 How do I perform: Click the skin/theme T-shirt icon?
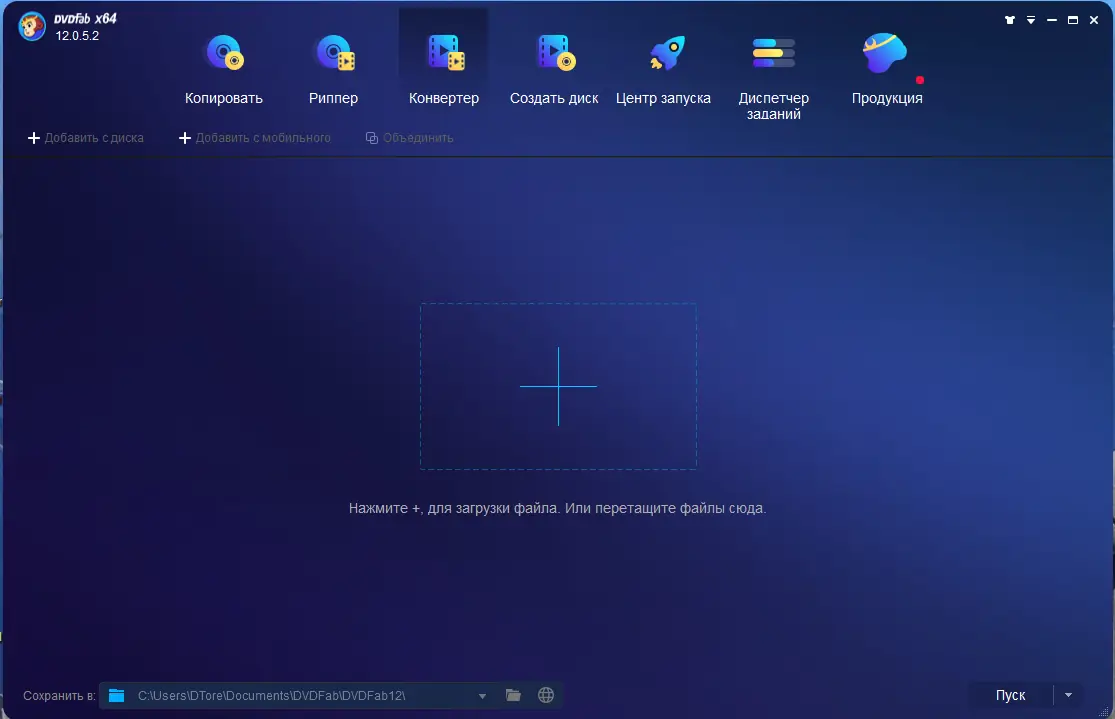coord(1009,18)
